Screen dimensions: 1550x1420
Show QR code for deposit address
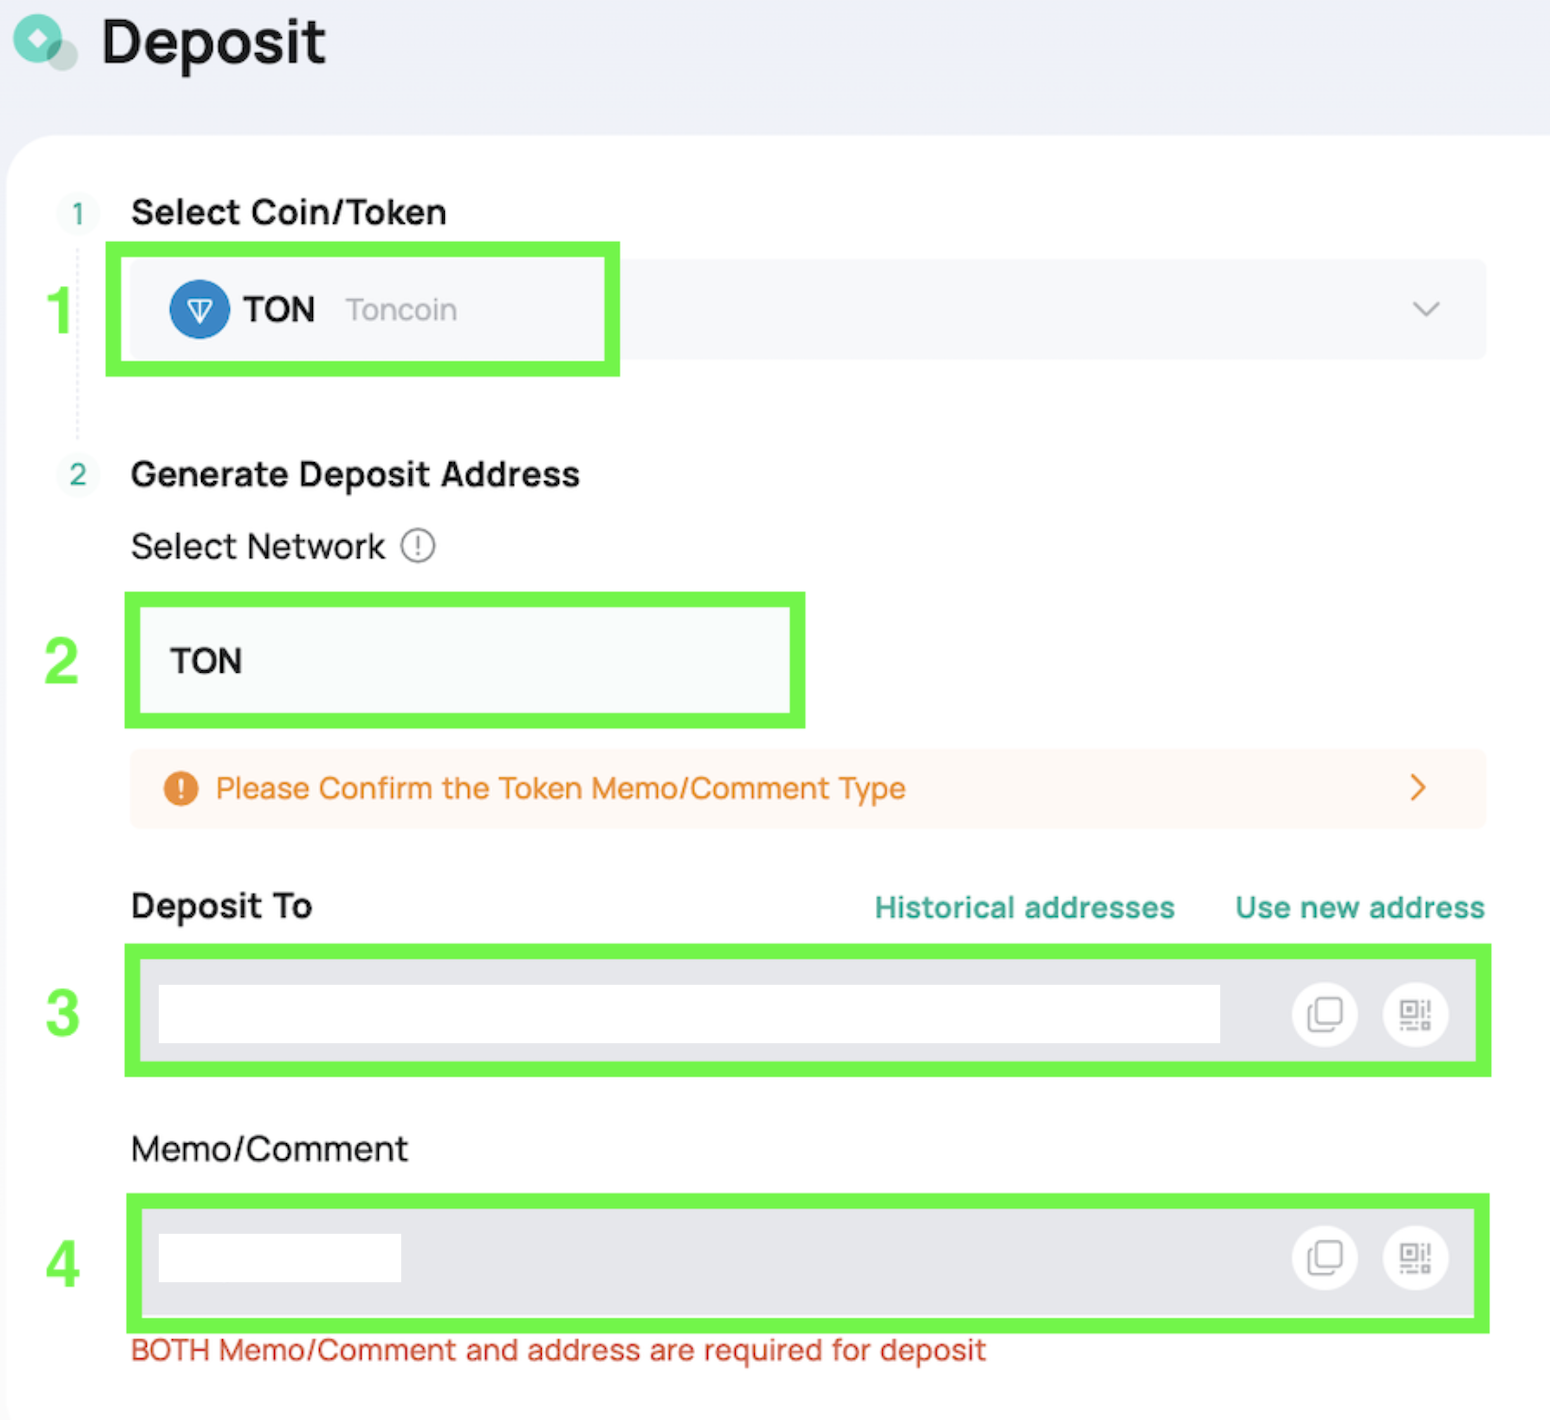pos(1415,1013)
